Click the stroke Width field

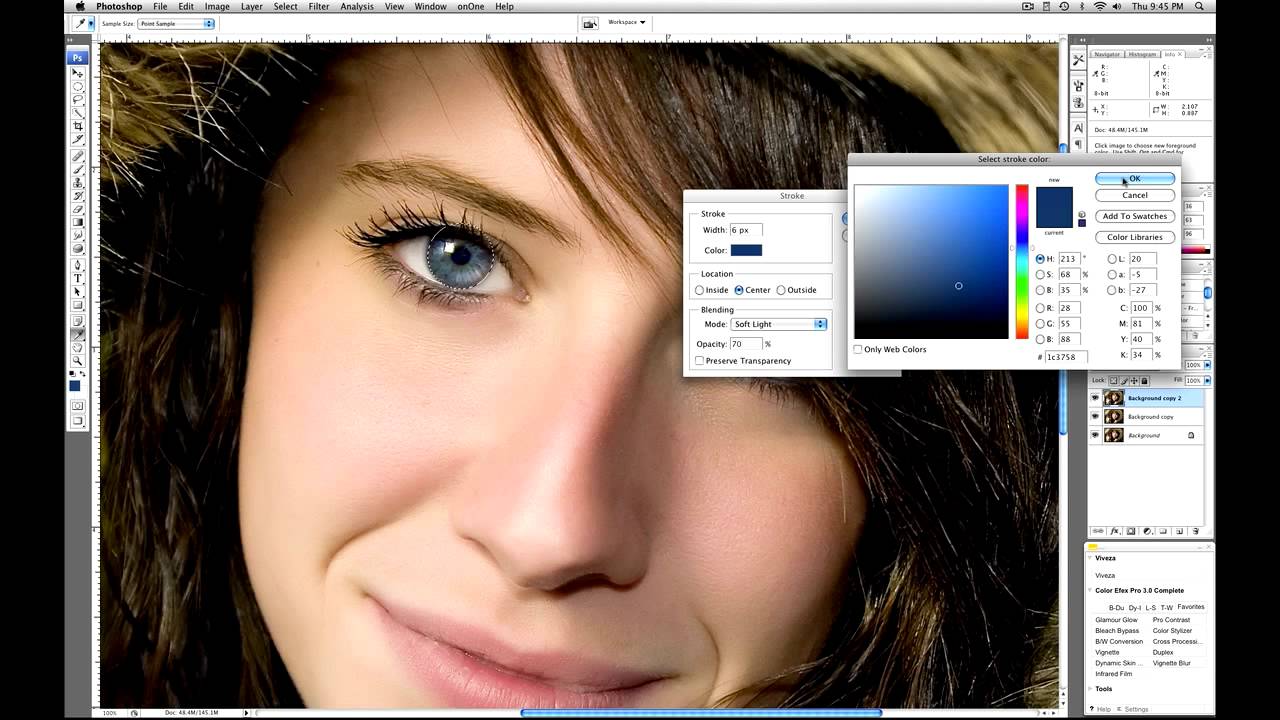point(746,230)
